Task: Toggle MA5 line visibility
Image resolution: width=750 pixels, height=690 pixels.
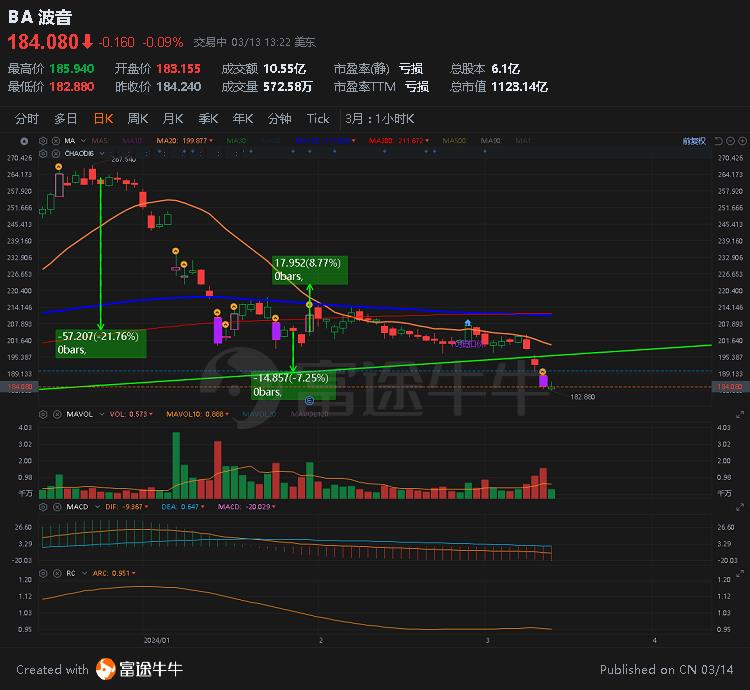Action: 100,141
